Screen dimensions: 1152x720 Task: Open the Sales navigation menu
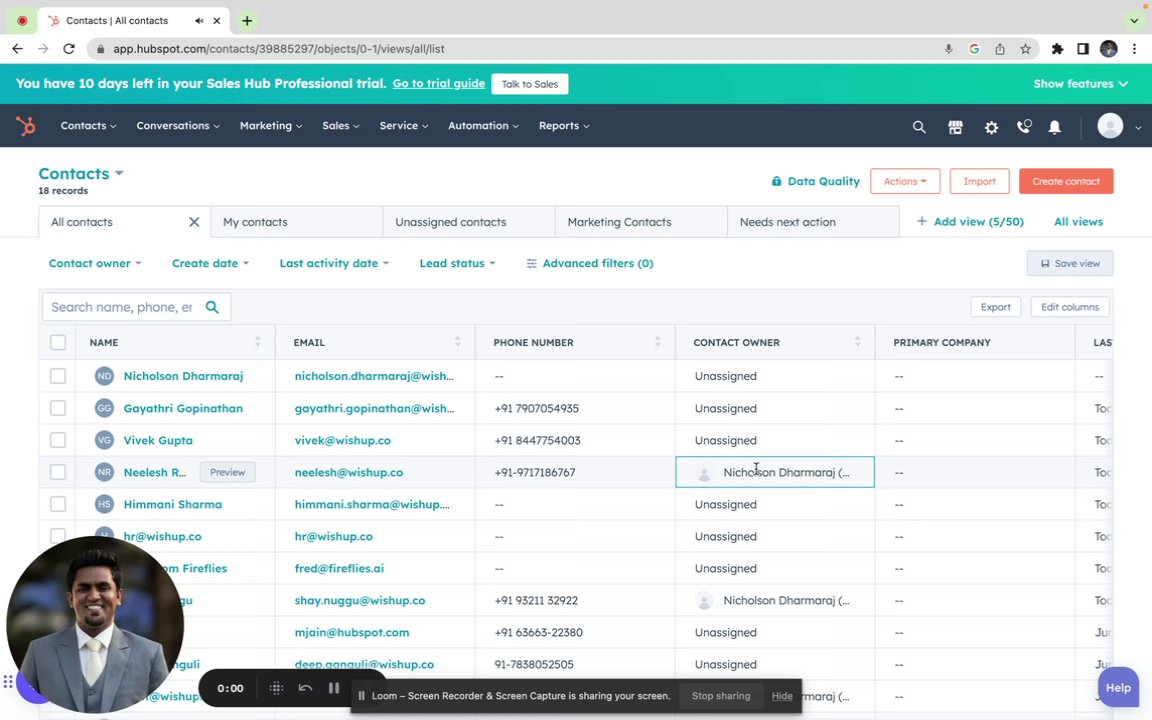click(341, 126)
